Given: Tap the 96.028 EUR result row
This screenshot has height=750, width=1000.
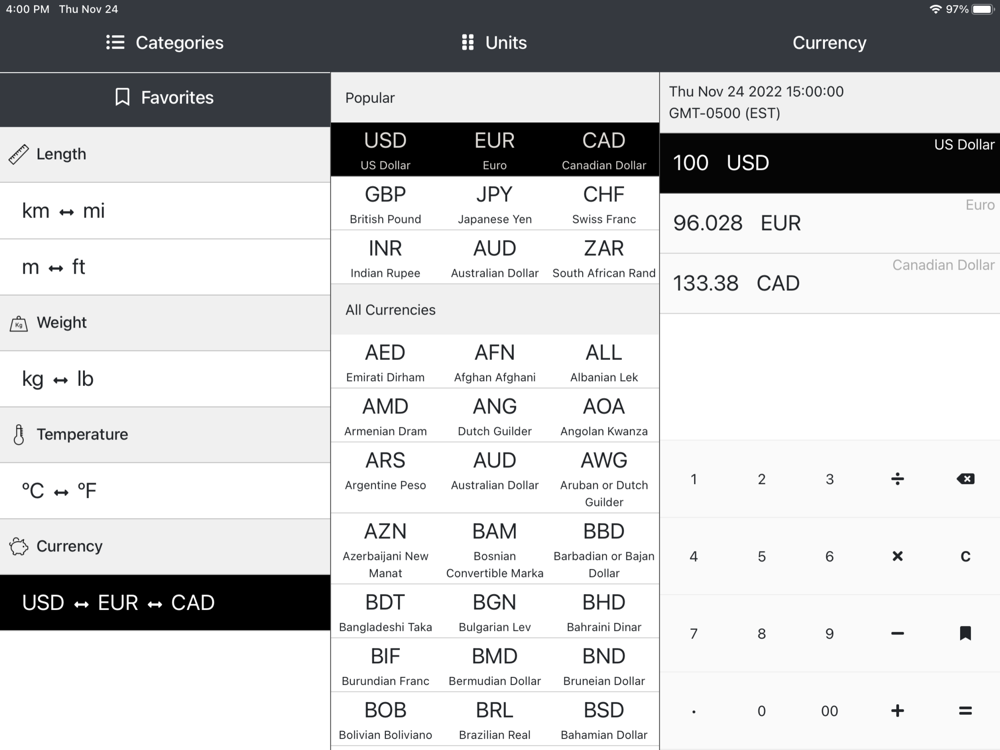Looking at the screenshot, I should tap(829, 223).
